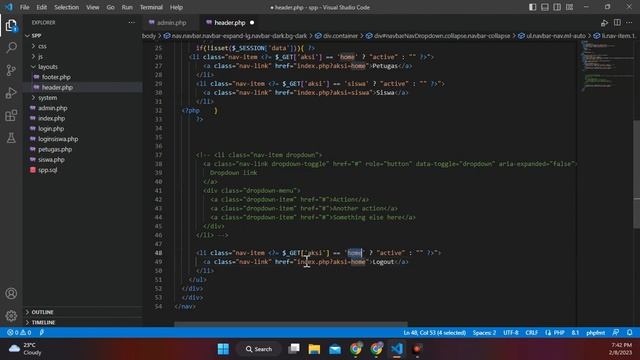Open the Manage gear settings icon

tap(11, 316)
